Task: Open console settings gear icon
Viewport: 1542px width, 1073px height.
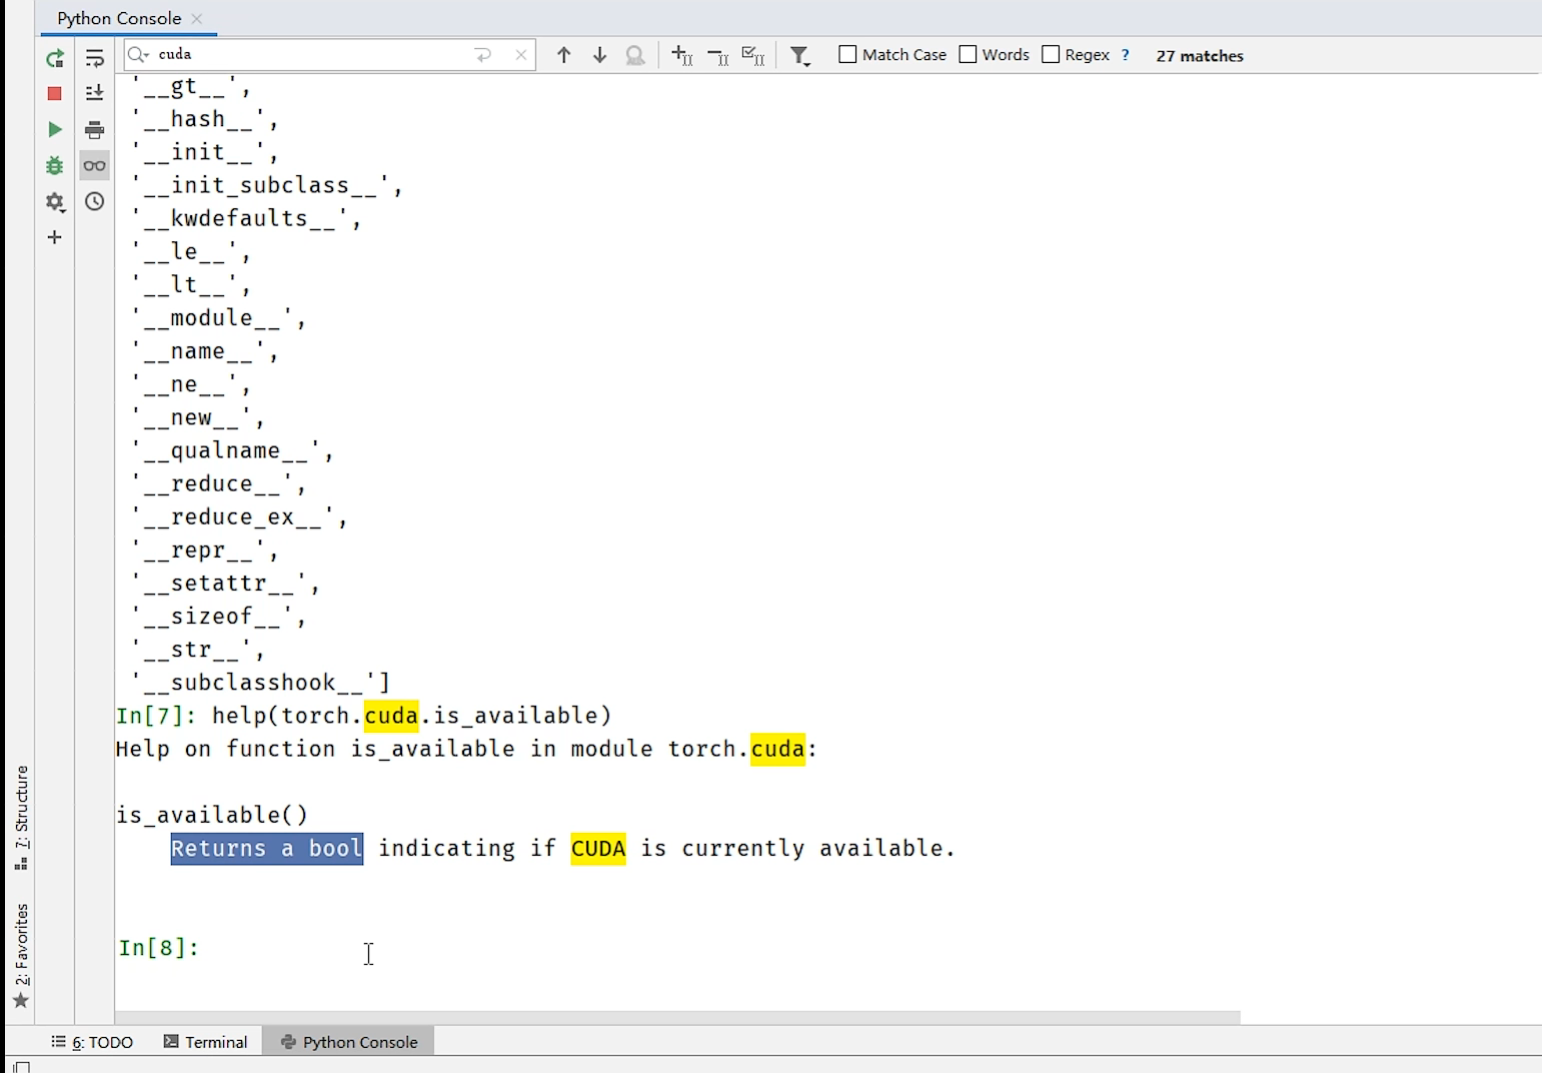Action: [55, 202]
